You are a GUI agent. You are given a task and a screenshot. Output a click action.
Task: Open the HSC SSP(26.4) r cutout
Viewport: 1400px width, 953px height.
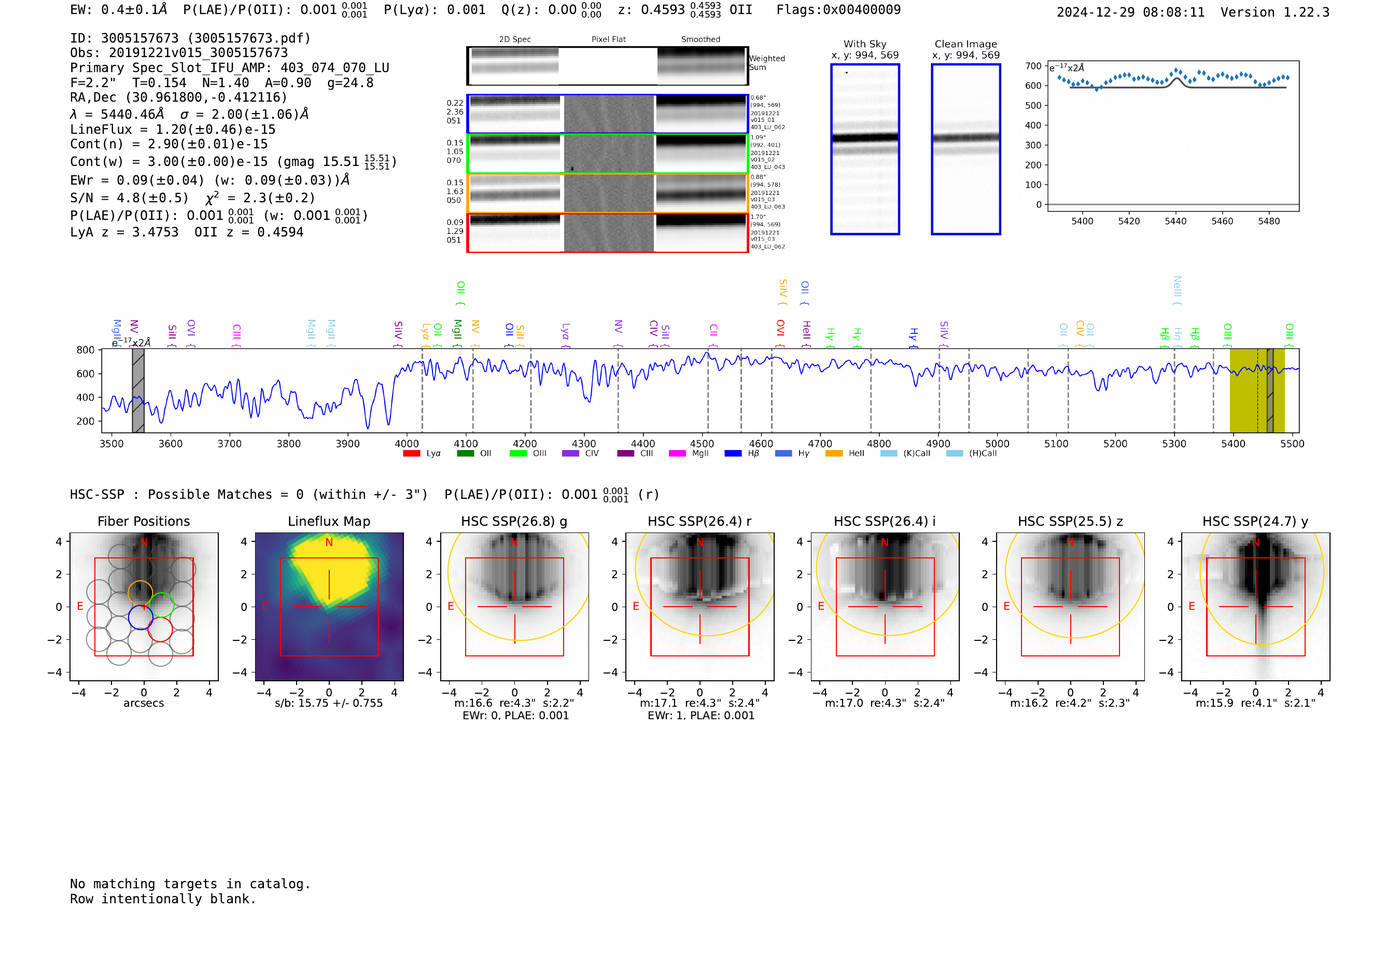pyautogui.click(x=700, y=606)
